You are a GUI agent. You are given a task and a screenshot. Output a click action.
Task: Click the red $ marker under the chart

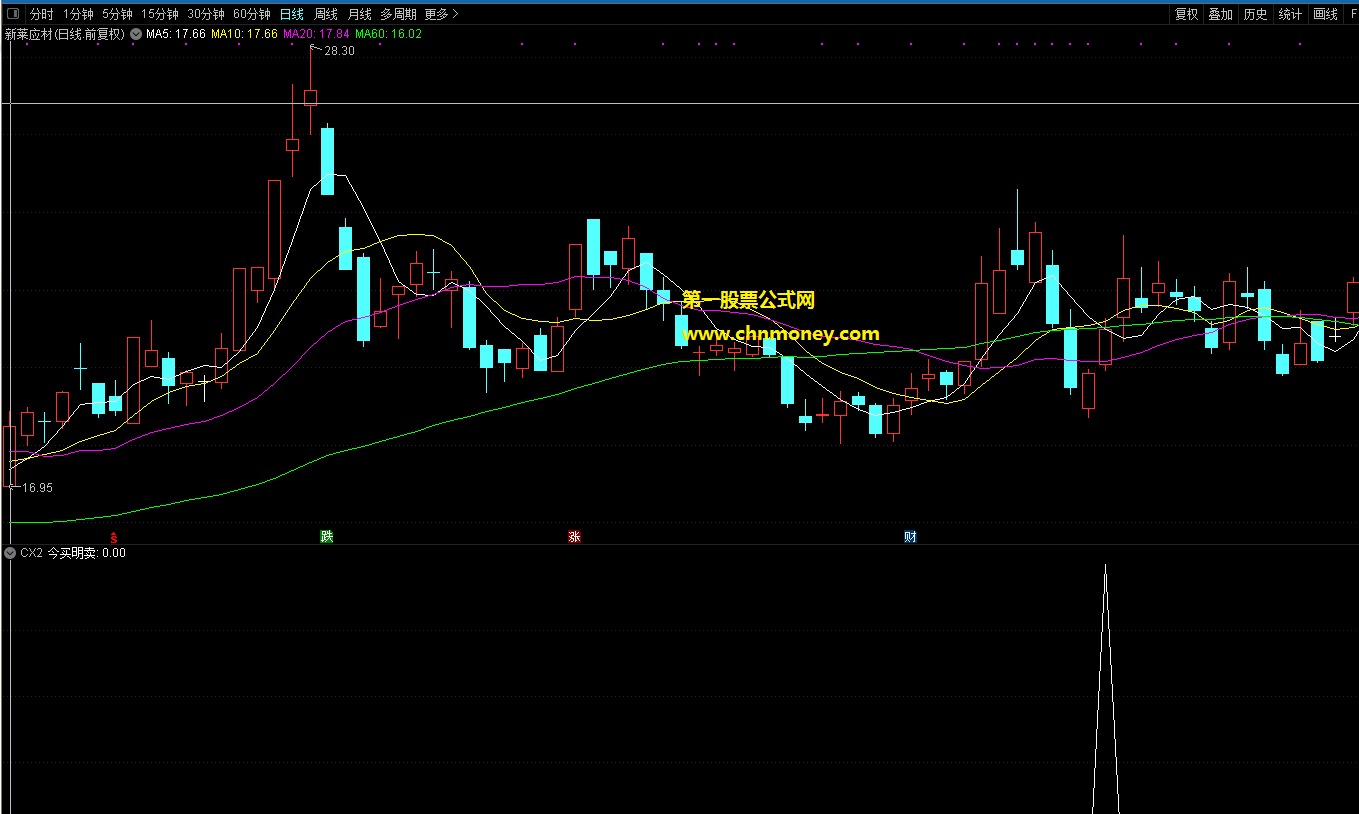[114, 537]
